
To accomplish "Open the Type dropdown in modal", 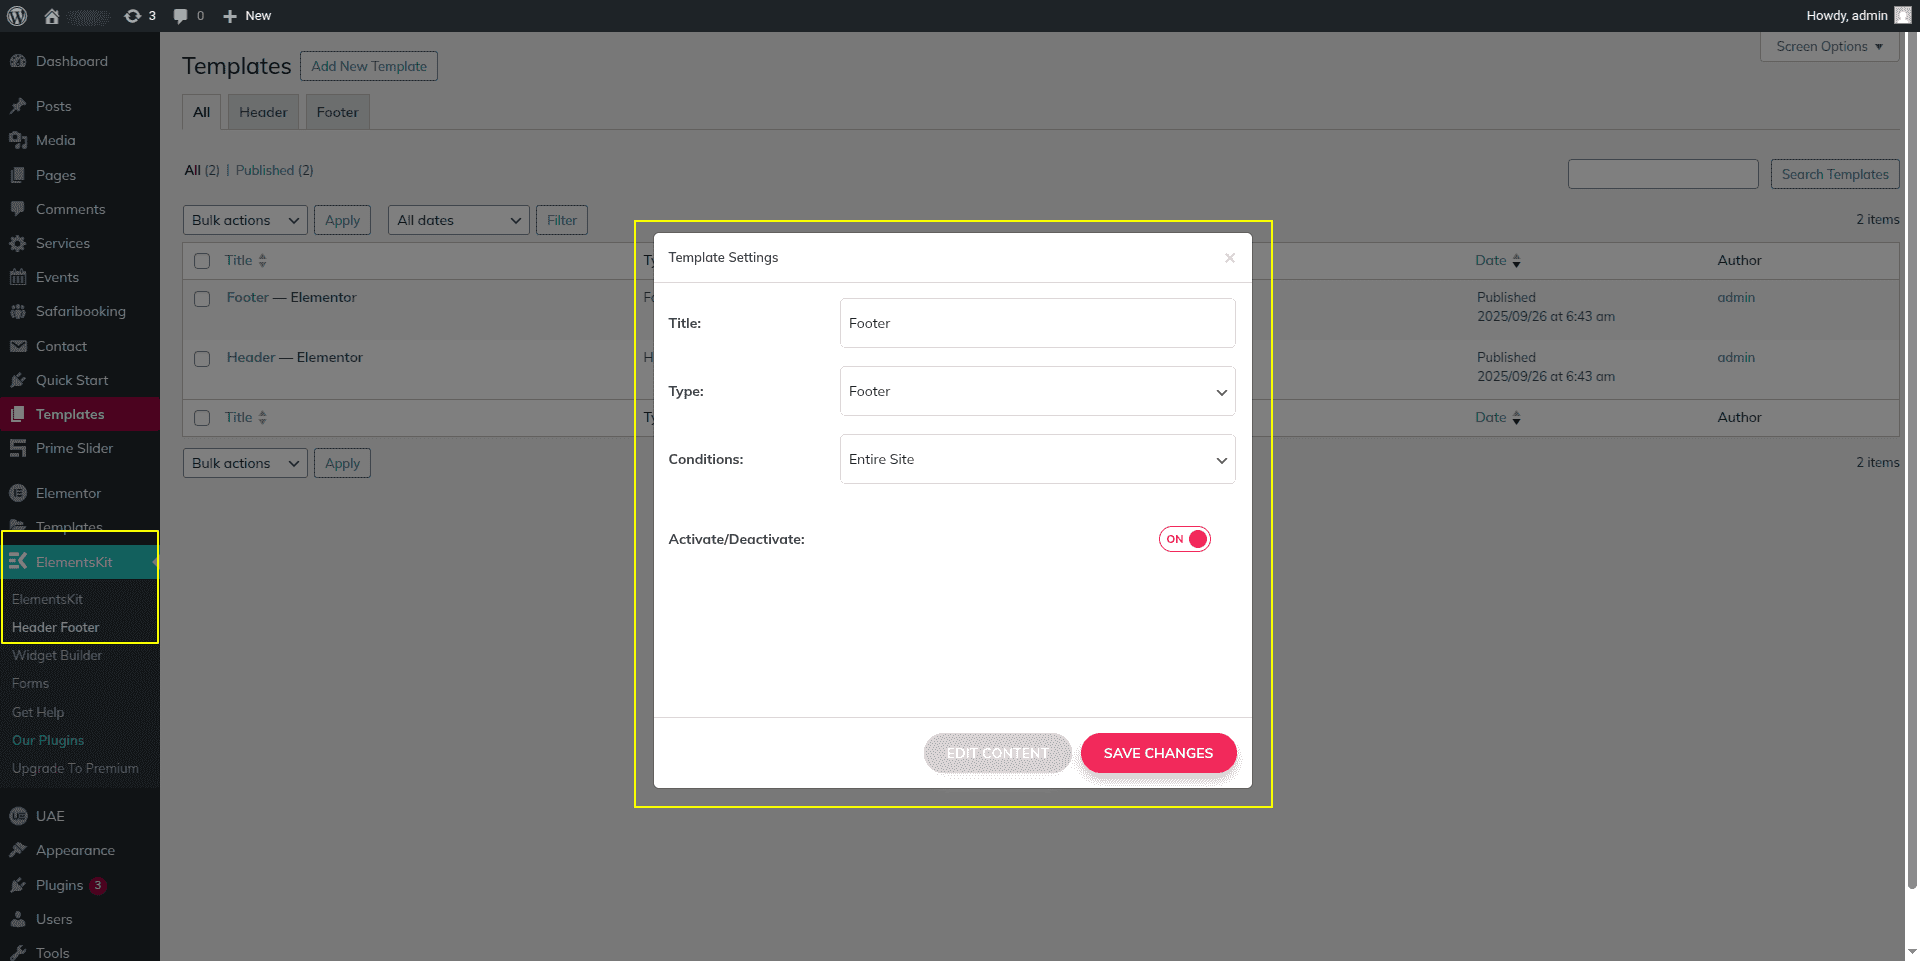I will pos(1037,391).
